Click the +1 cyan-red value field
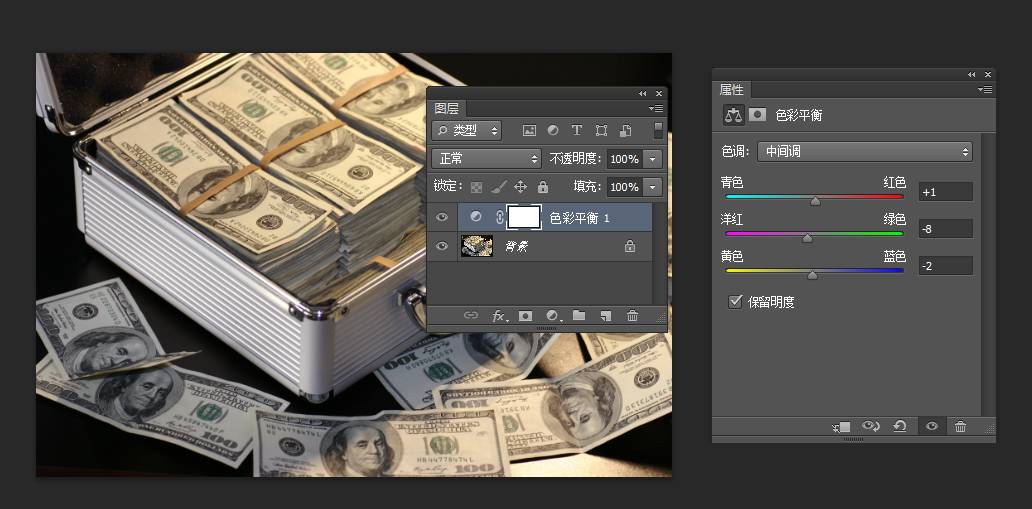Viewport: 1032px width, 509px height. (946, 192)
